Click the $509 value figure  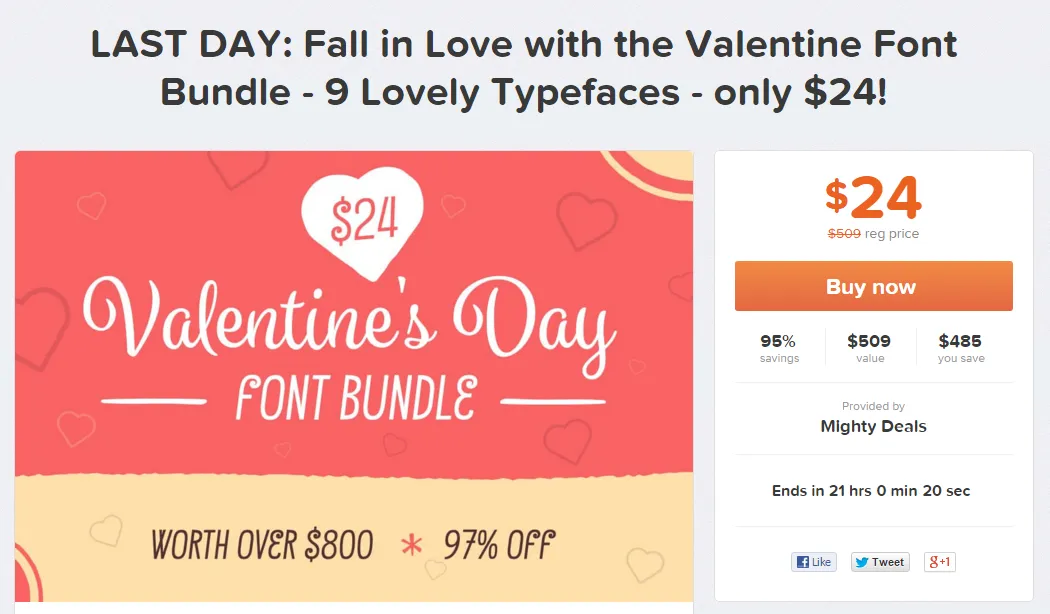point(869,341)
